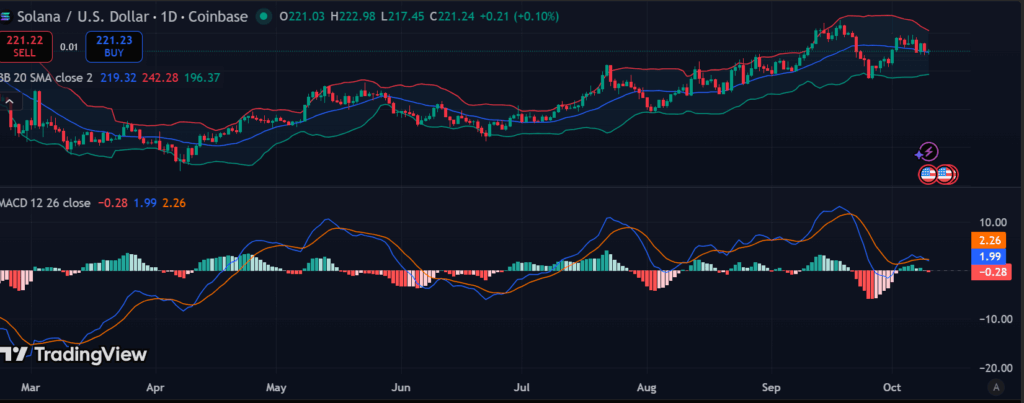This screenshot has width=1024, height=403.
Task: Click the 0.01 spread value between Sell and Buy
Action: (x=68, y=46)
